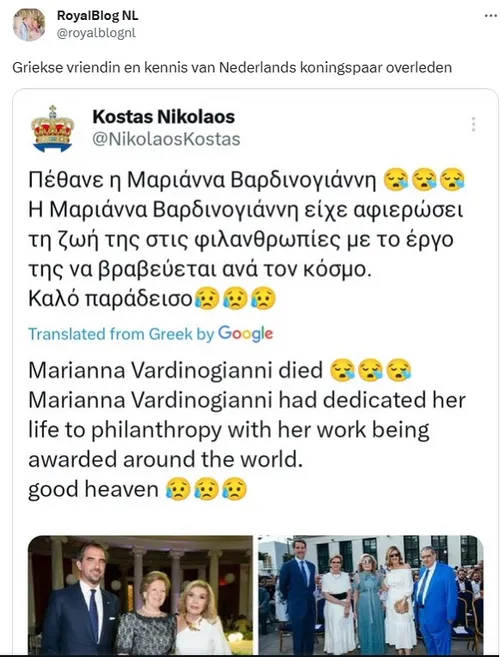Open the @royalblognl handle link
The height and width of the screenshot is (657, 500).
click(96, 33)
